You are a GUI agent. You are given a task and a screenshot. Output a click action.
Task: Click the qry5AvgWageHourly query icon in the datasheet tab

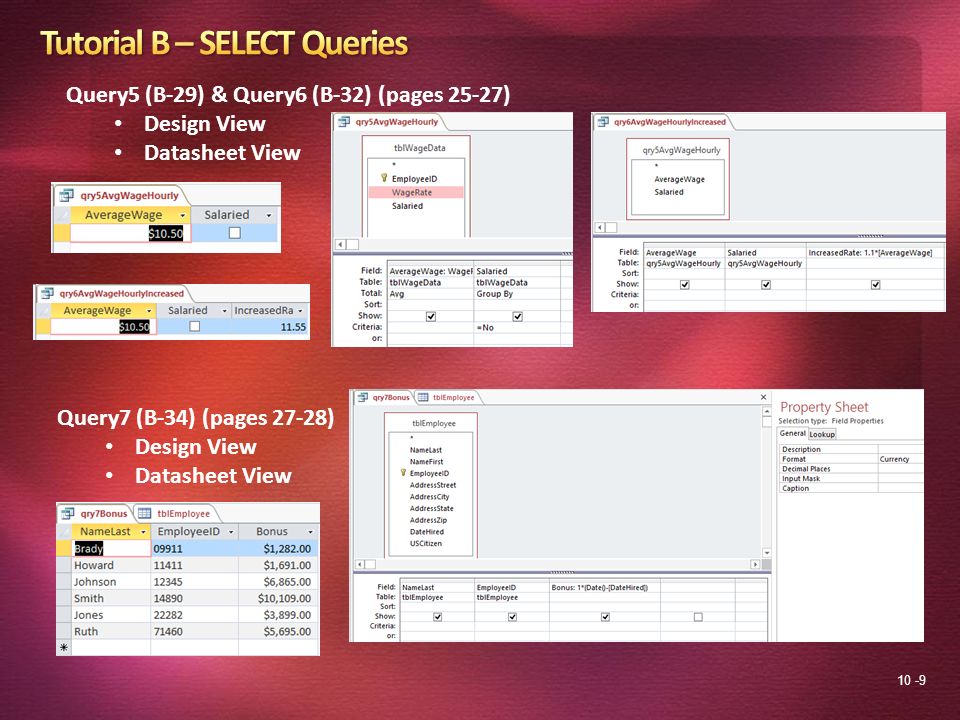(x=66, y=195)
